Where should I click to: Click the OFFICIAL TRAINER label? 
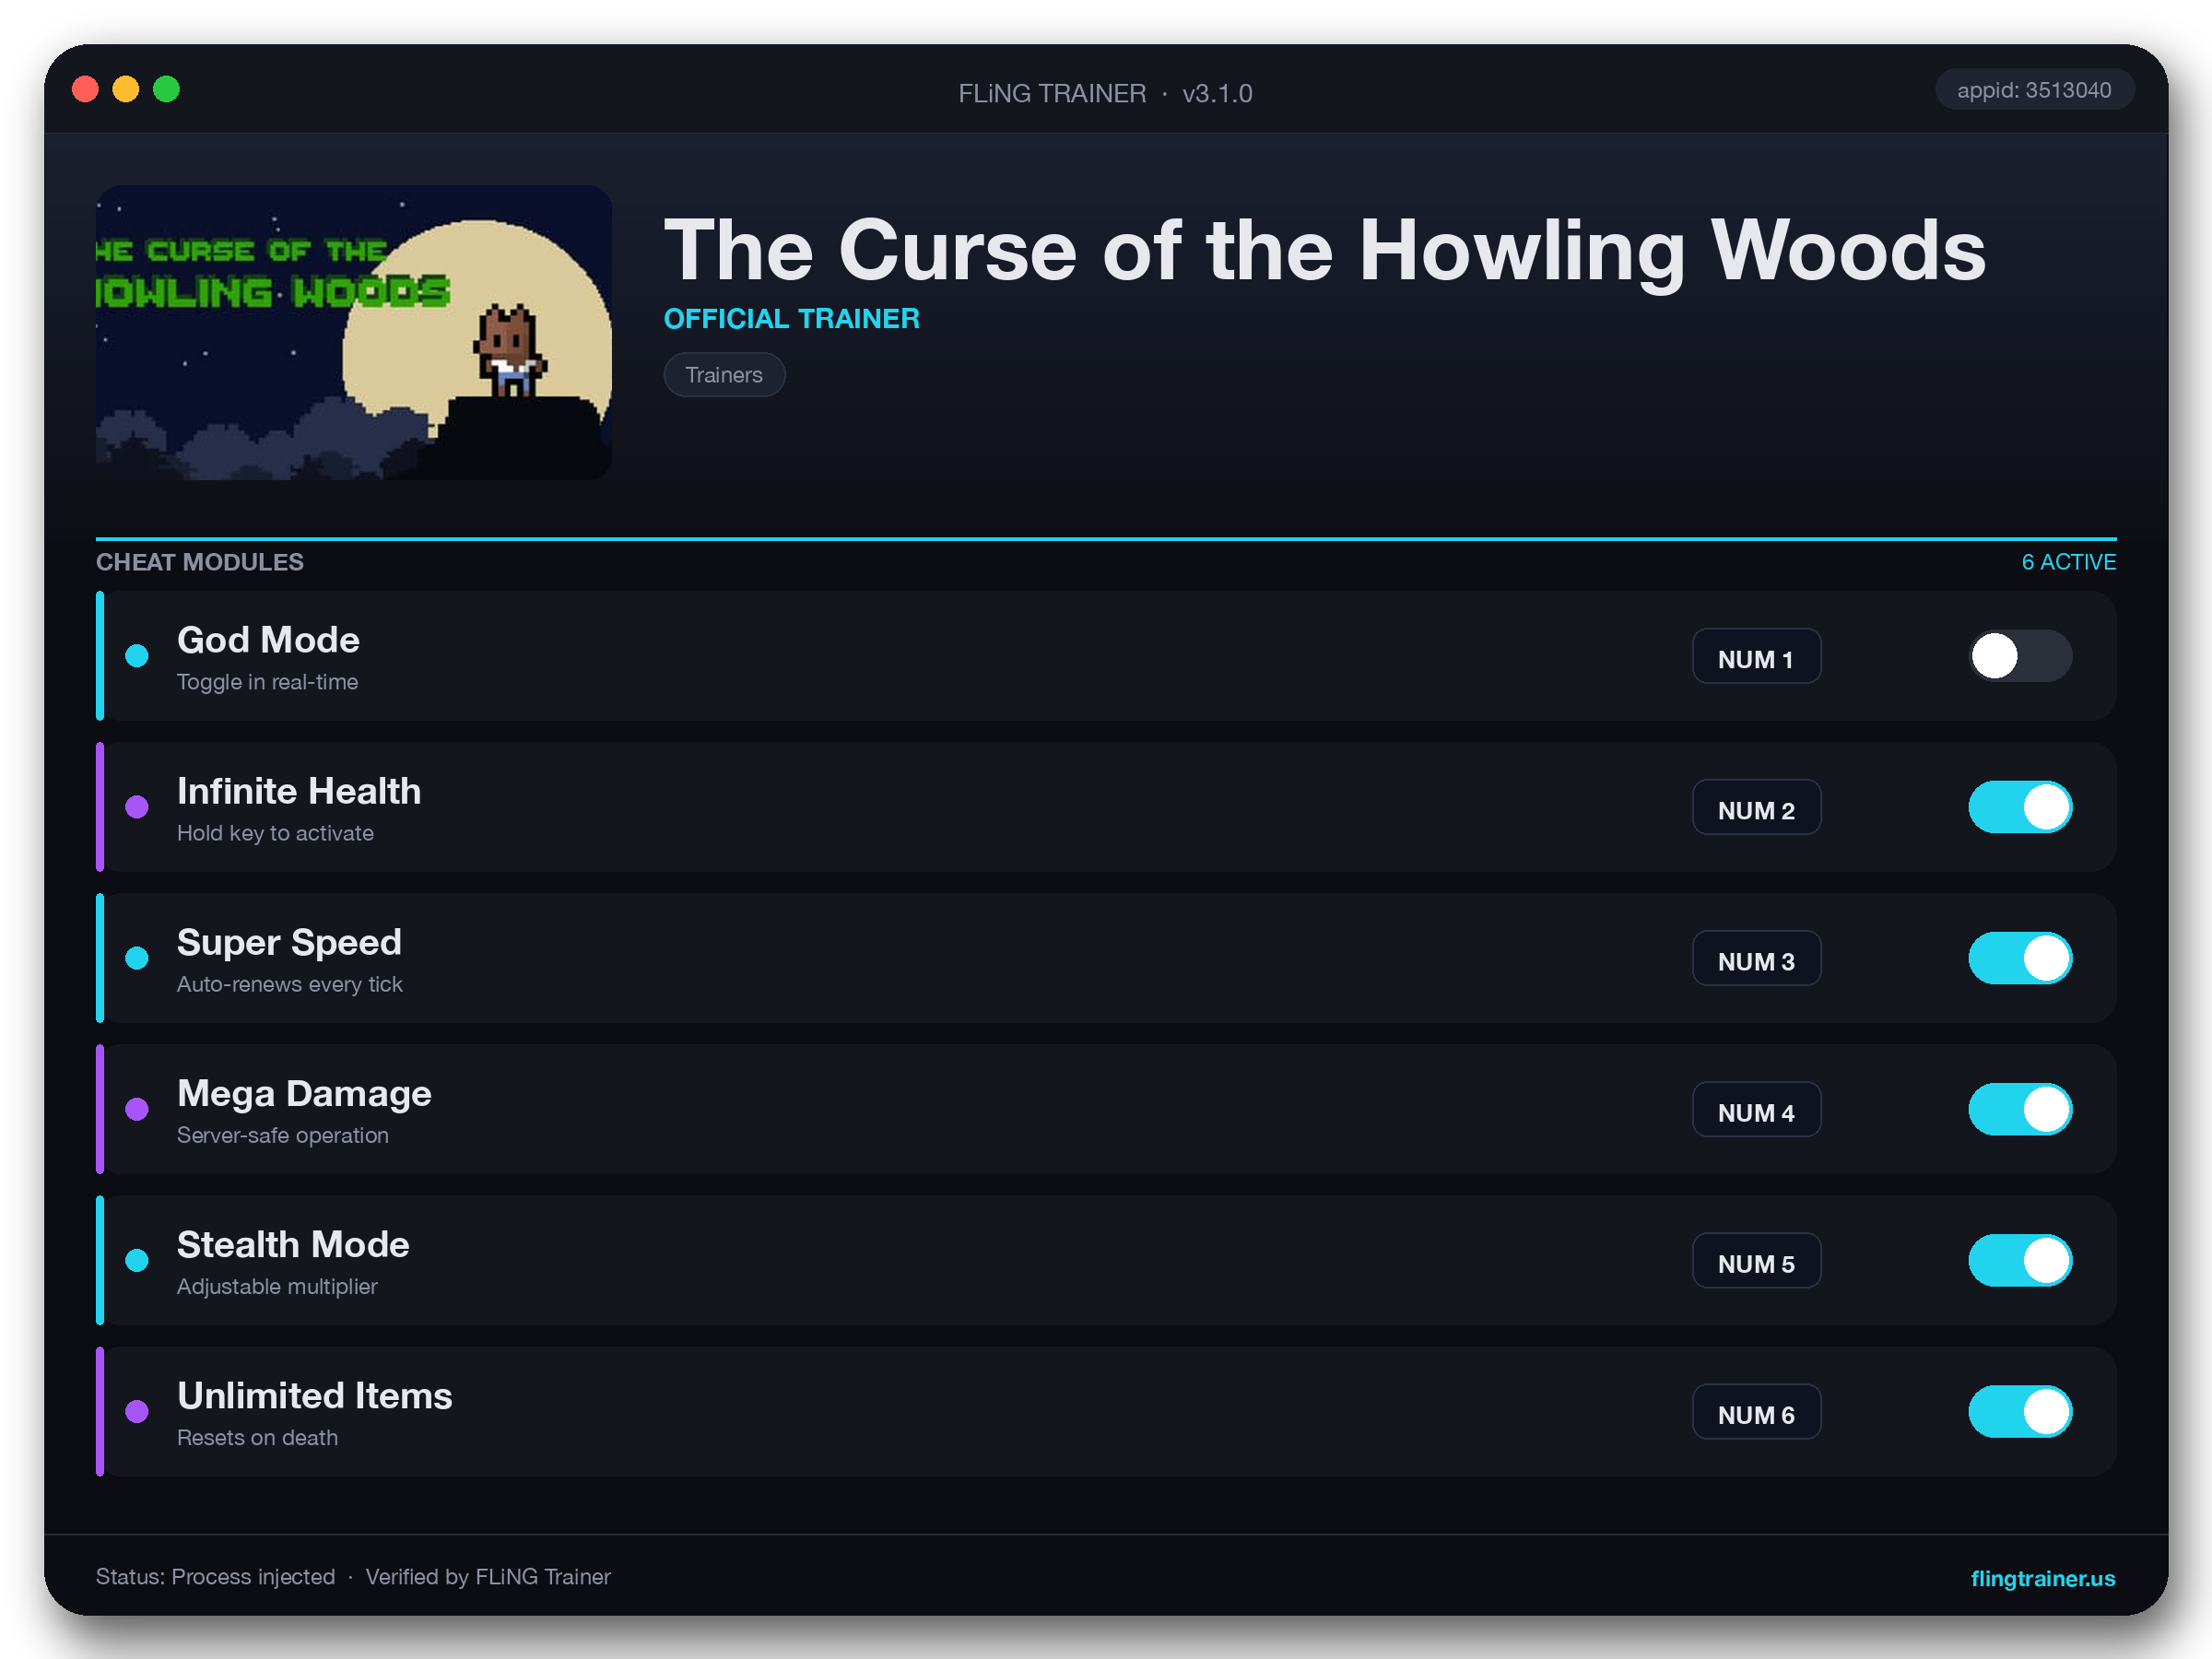792,318
